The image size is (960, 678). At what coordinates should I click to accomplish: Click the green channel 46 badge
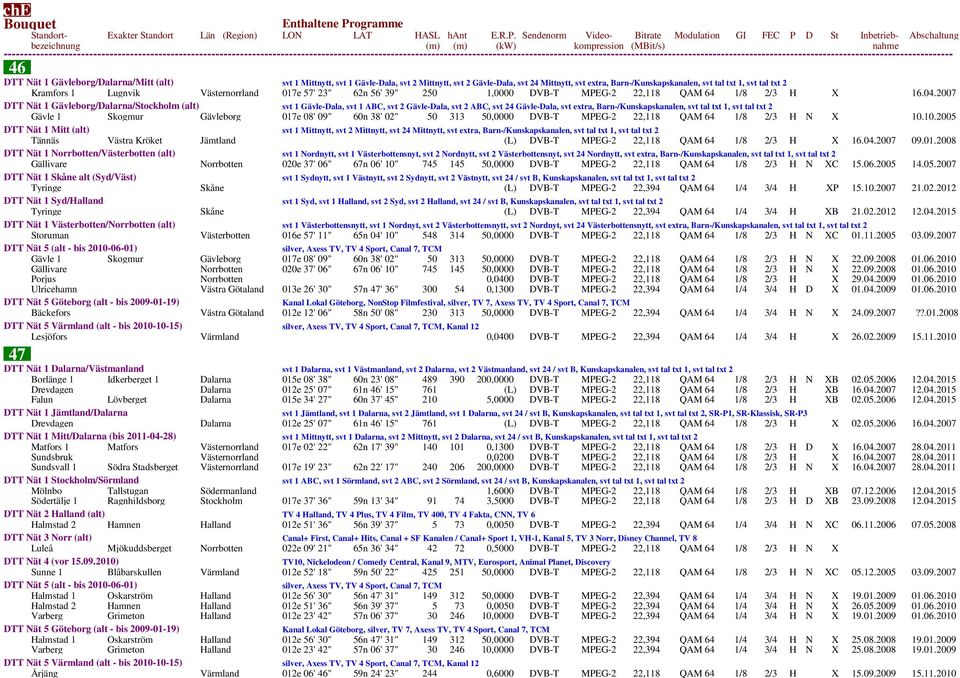(17, 68)
